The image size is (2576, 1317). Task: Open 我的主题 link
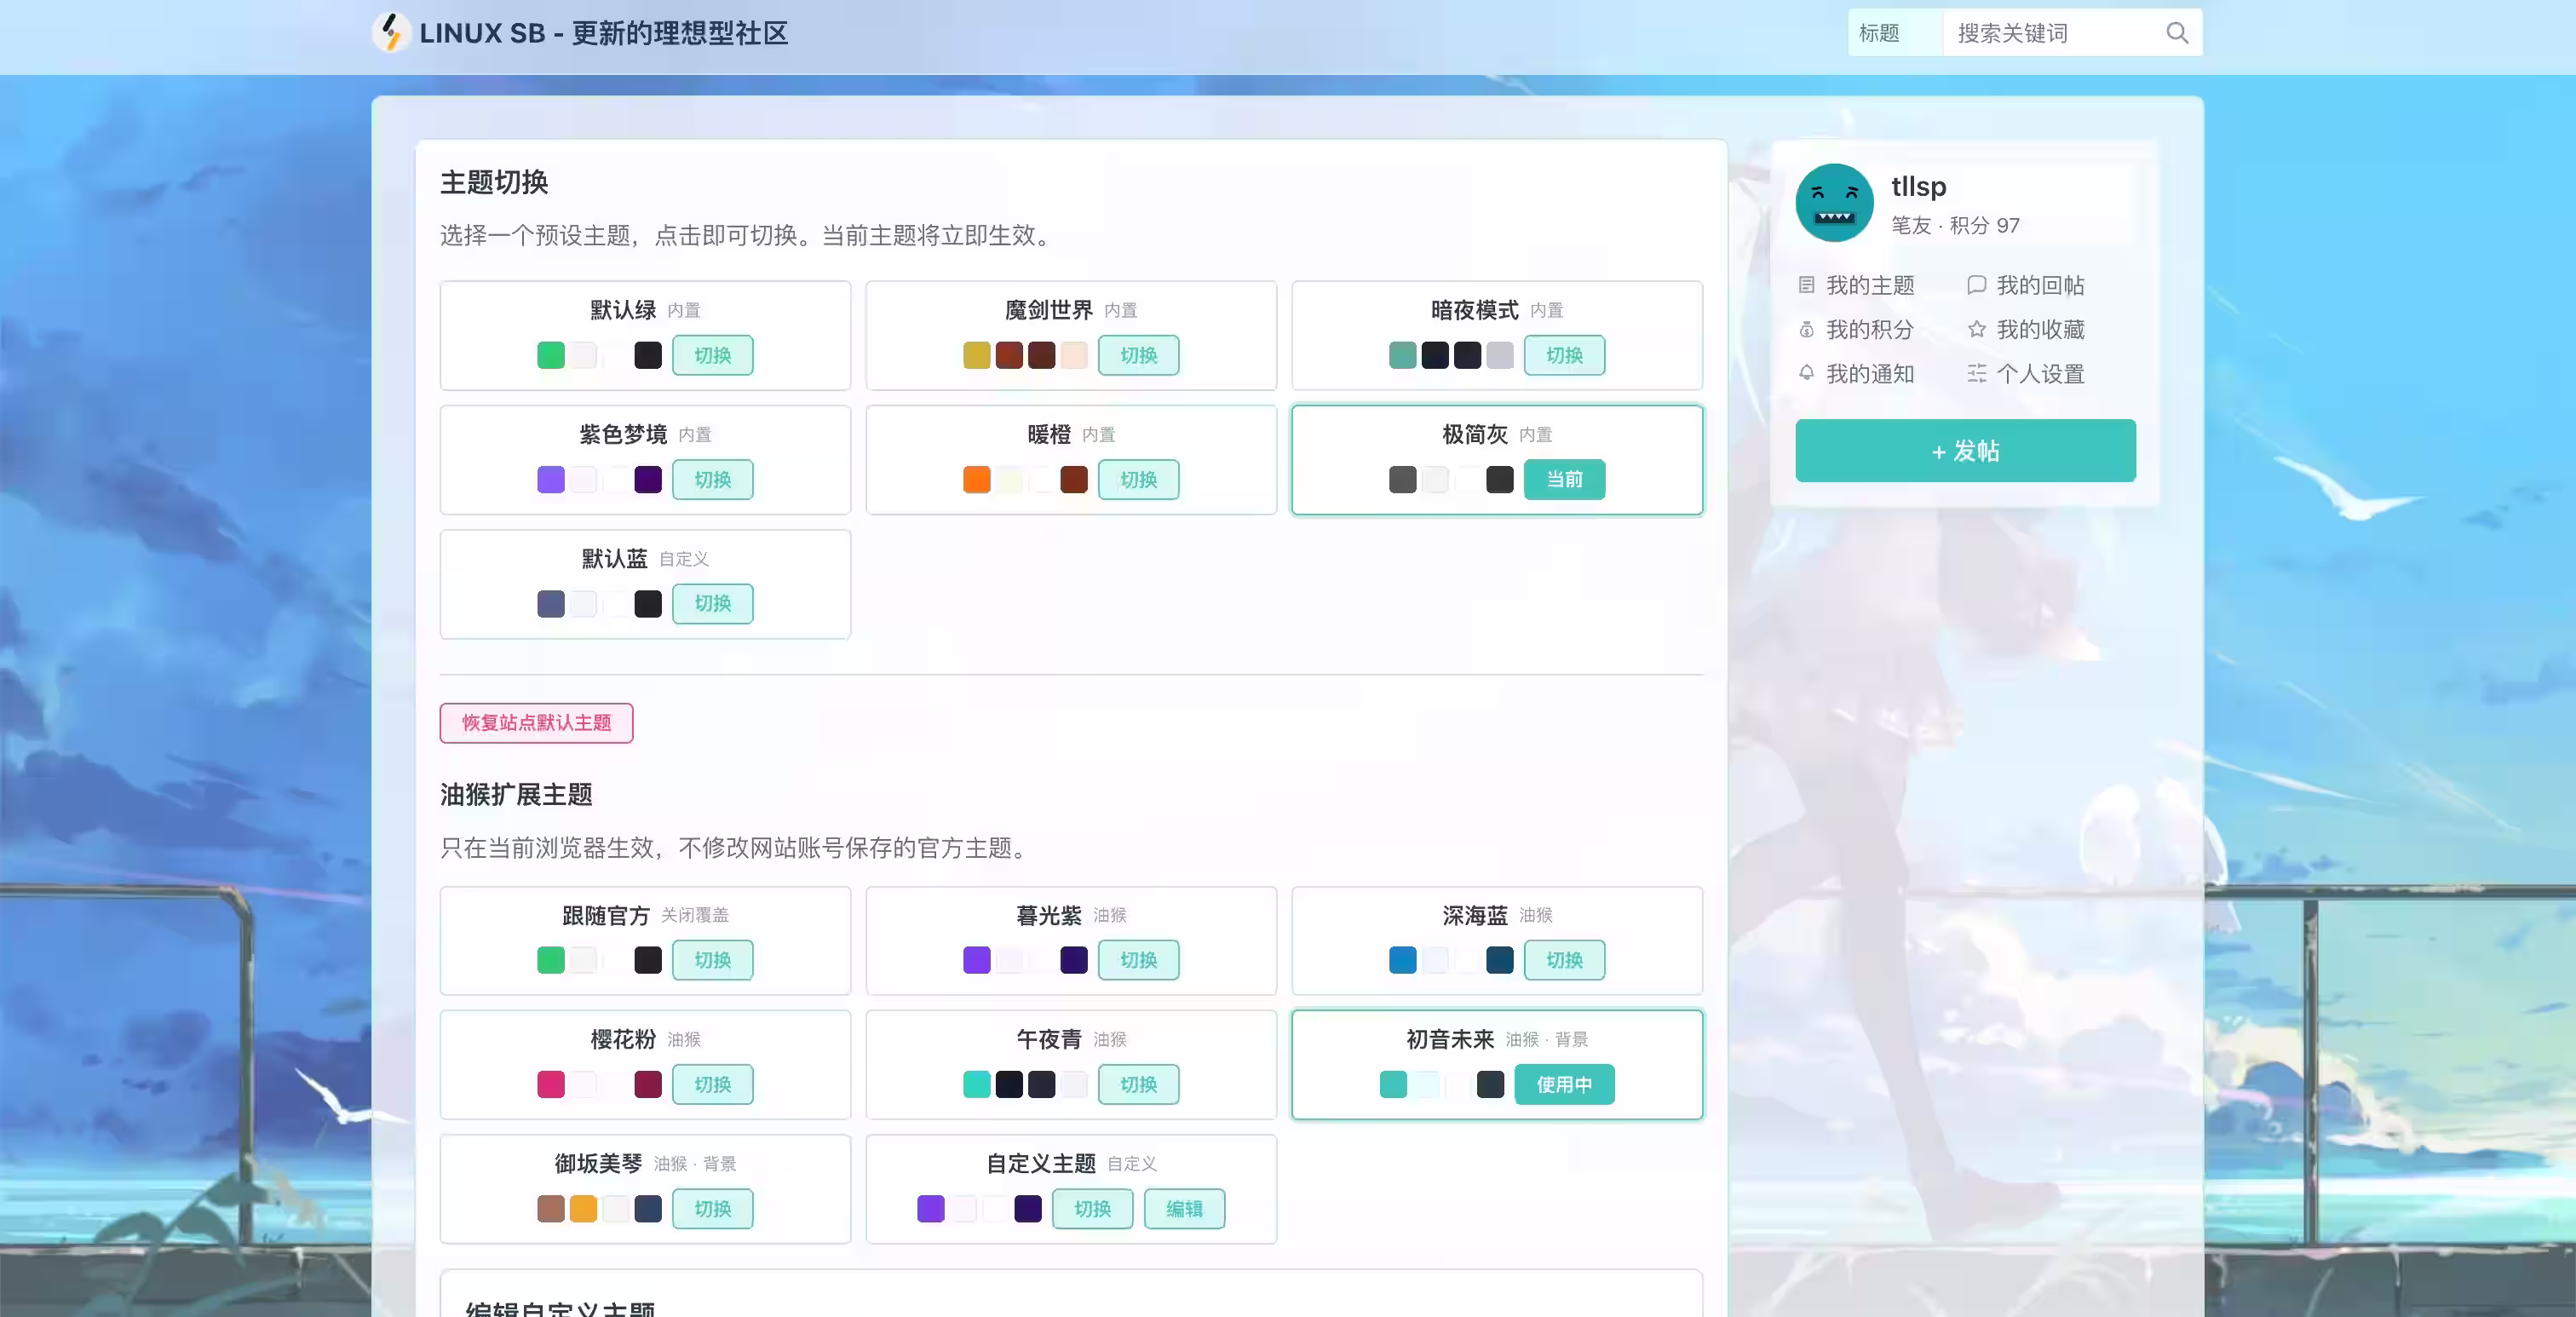pos(1870,285)
